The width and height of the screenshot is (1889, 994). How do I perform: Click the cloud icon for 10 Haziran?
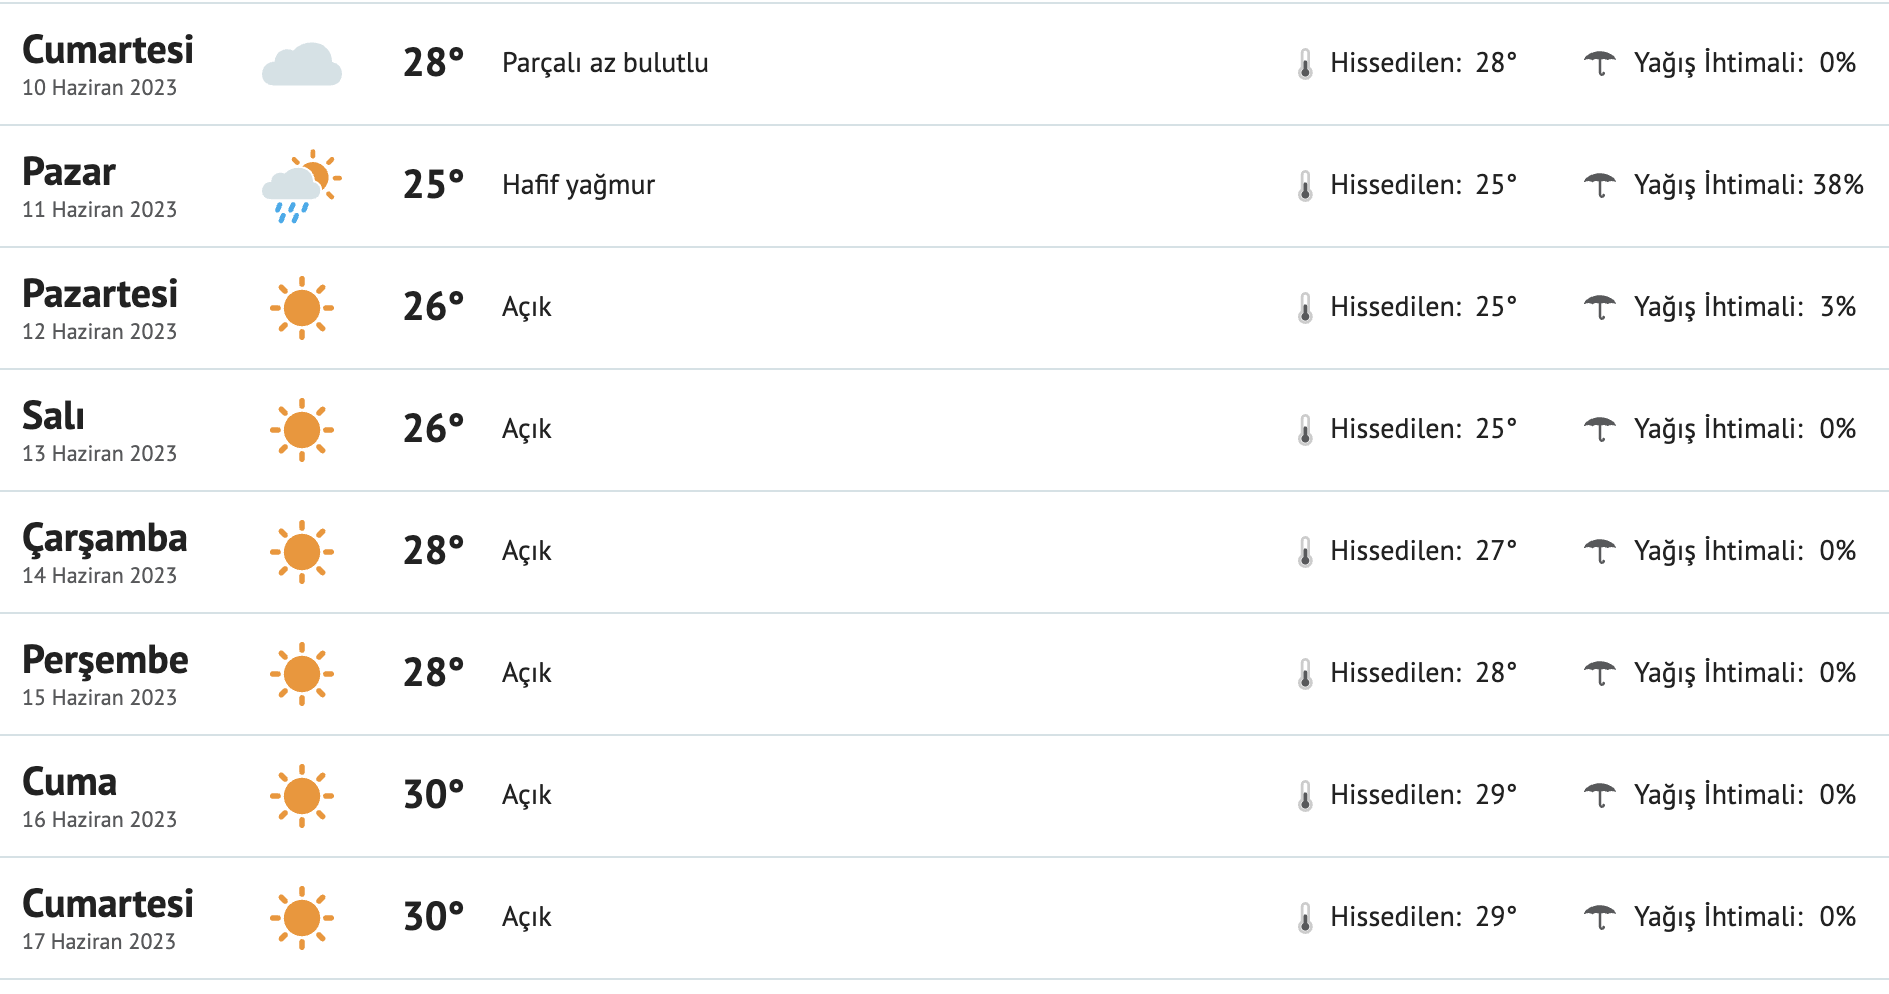[x=301, y=64]
